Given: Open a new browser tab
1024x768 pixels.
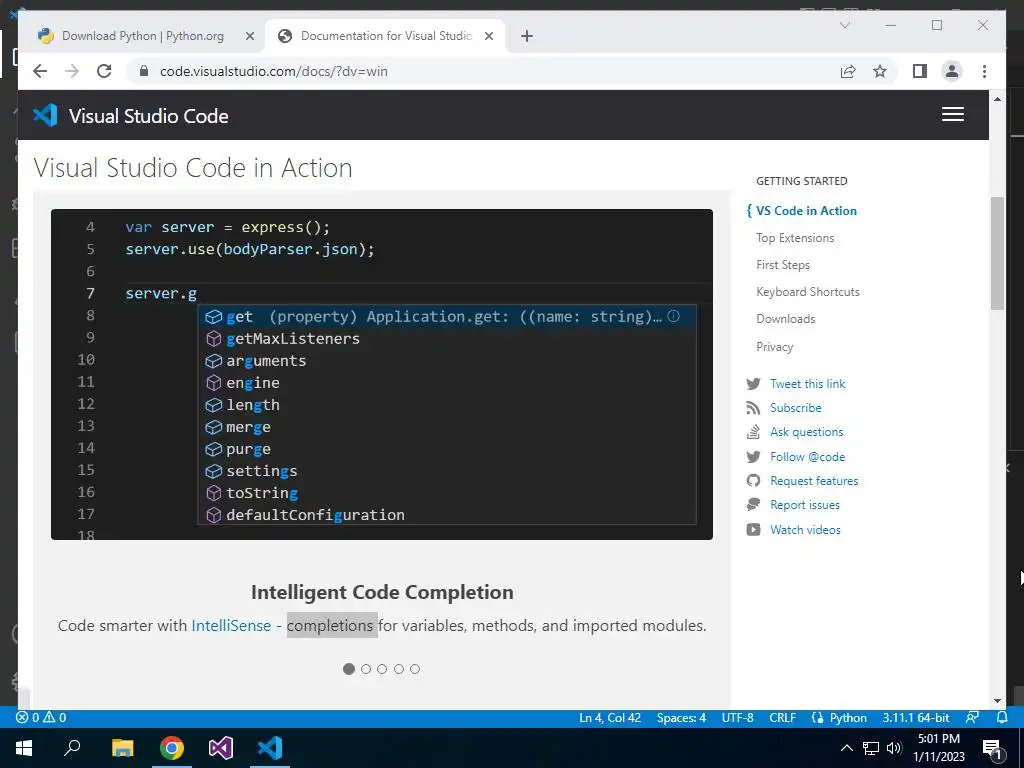Looking at the screenshot, I should 526,36.
